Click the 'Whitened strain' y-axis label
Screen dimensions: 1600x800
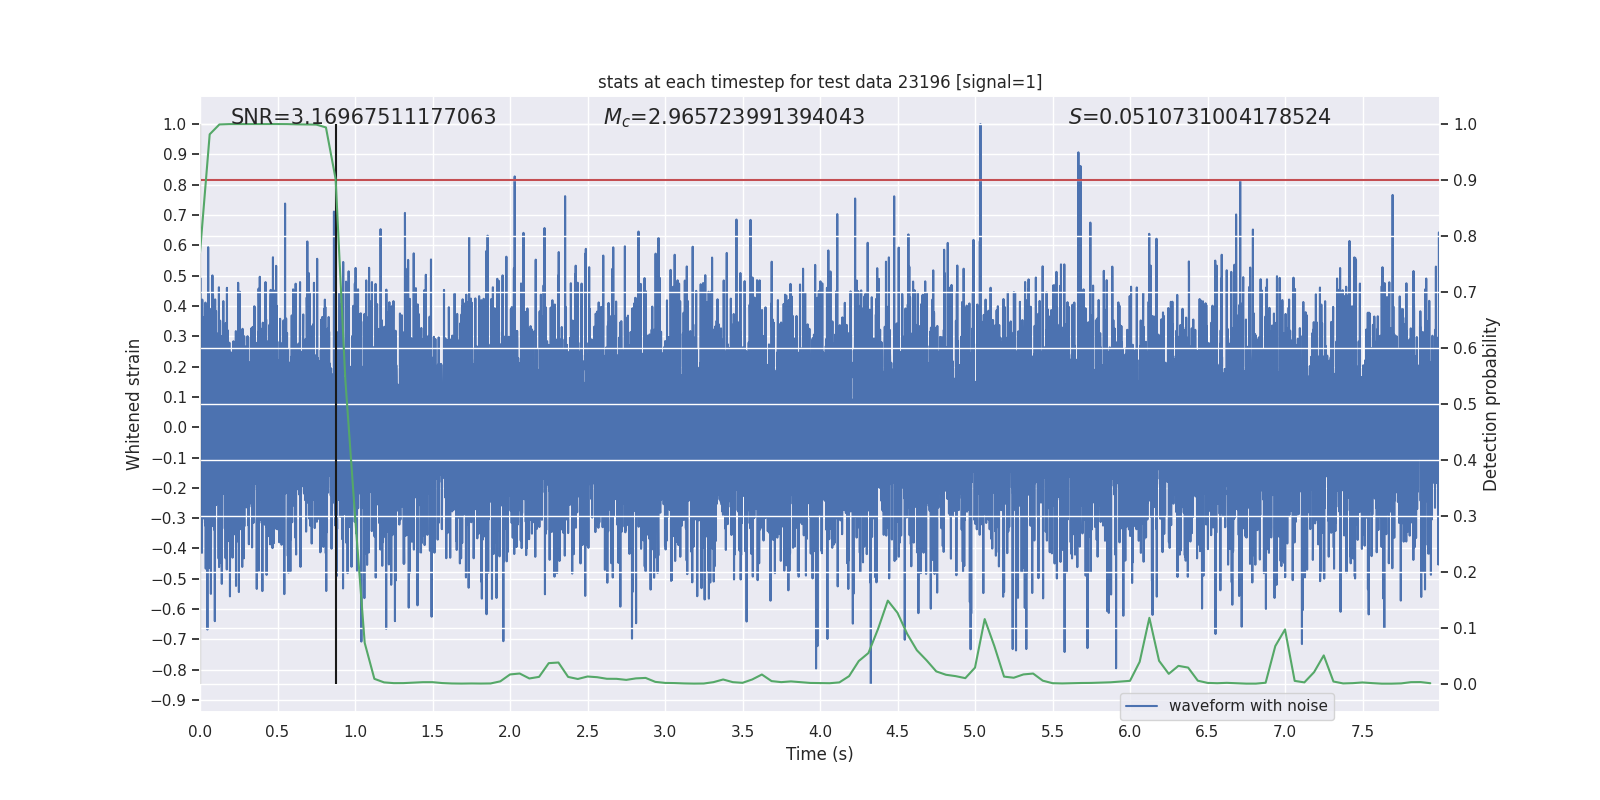tap(133, 405)
